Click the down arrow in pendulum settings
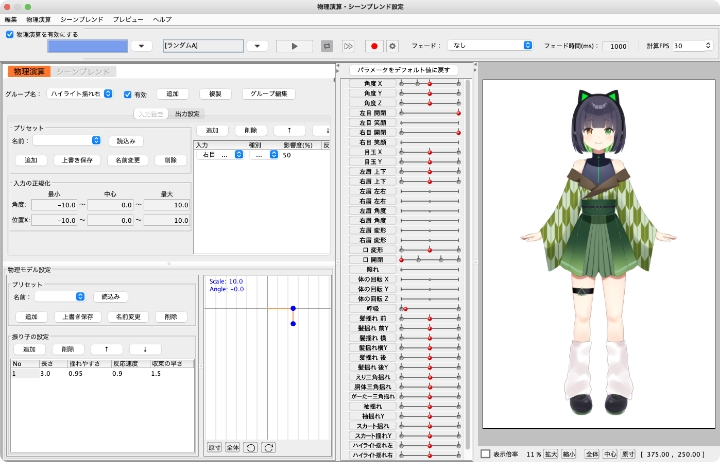The height and width of the screenshot is (462, 720). coord(145,349)
